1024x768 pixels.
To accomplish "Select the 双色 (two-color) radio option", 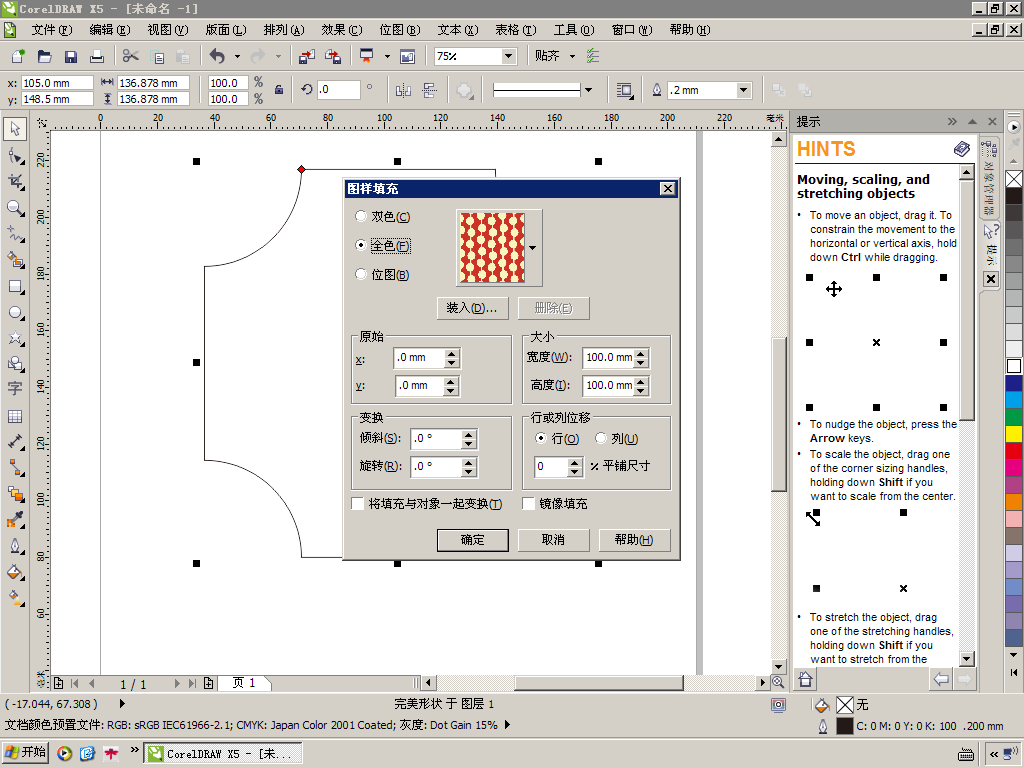I will pyautogui.click(x=361, y=216).
